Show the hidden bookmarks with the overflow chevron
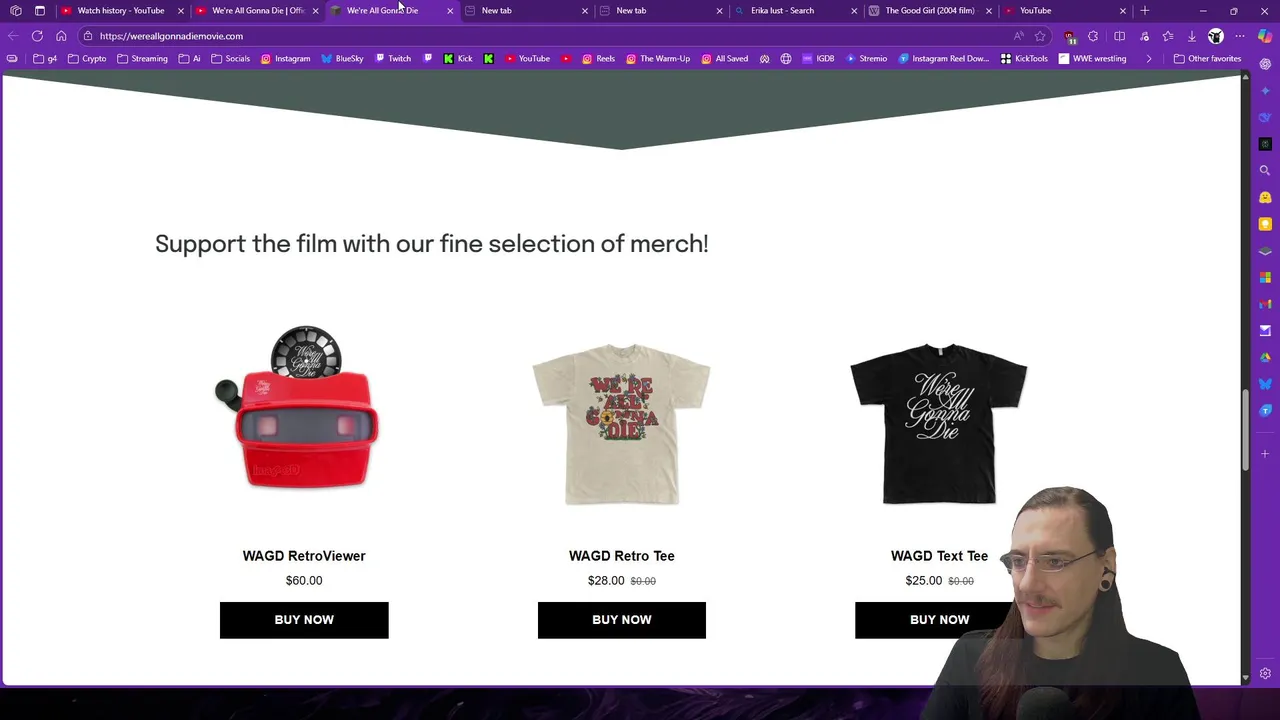This screenshot has width=1280, height=720. click(1148, 59)
